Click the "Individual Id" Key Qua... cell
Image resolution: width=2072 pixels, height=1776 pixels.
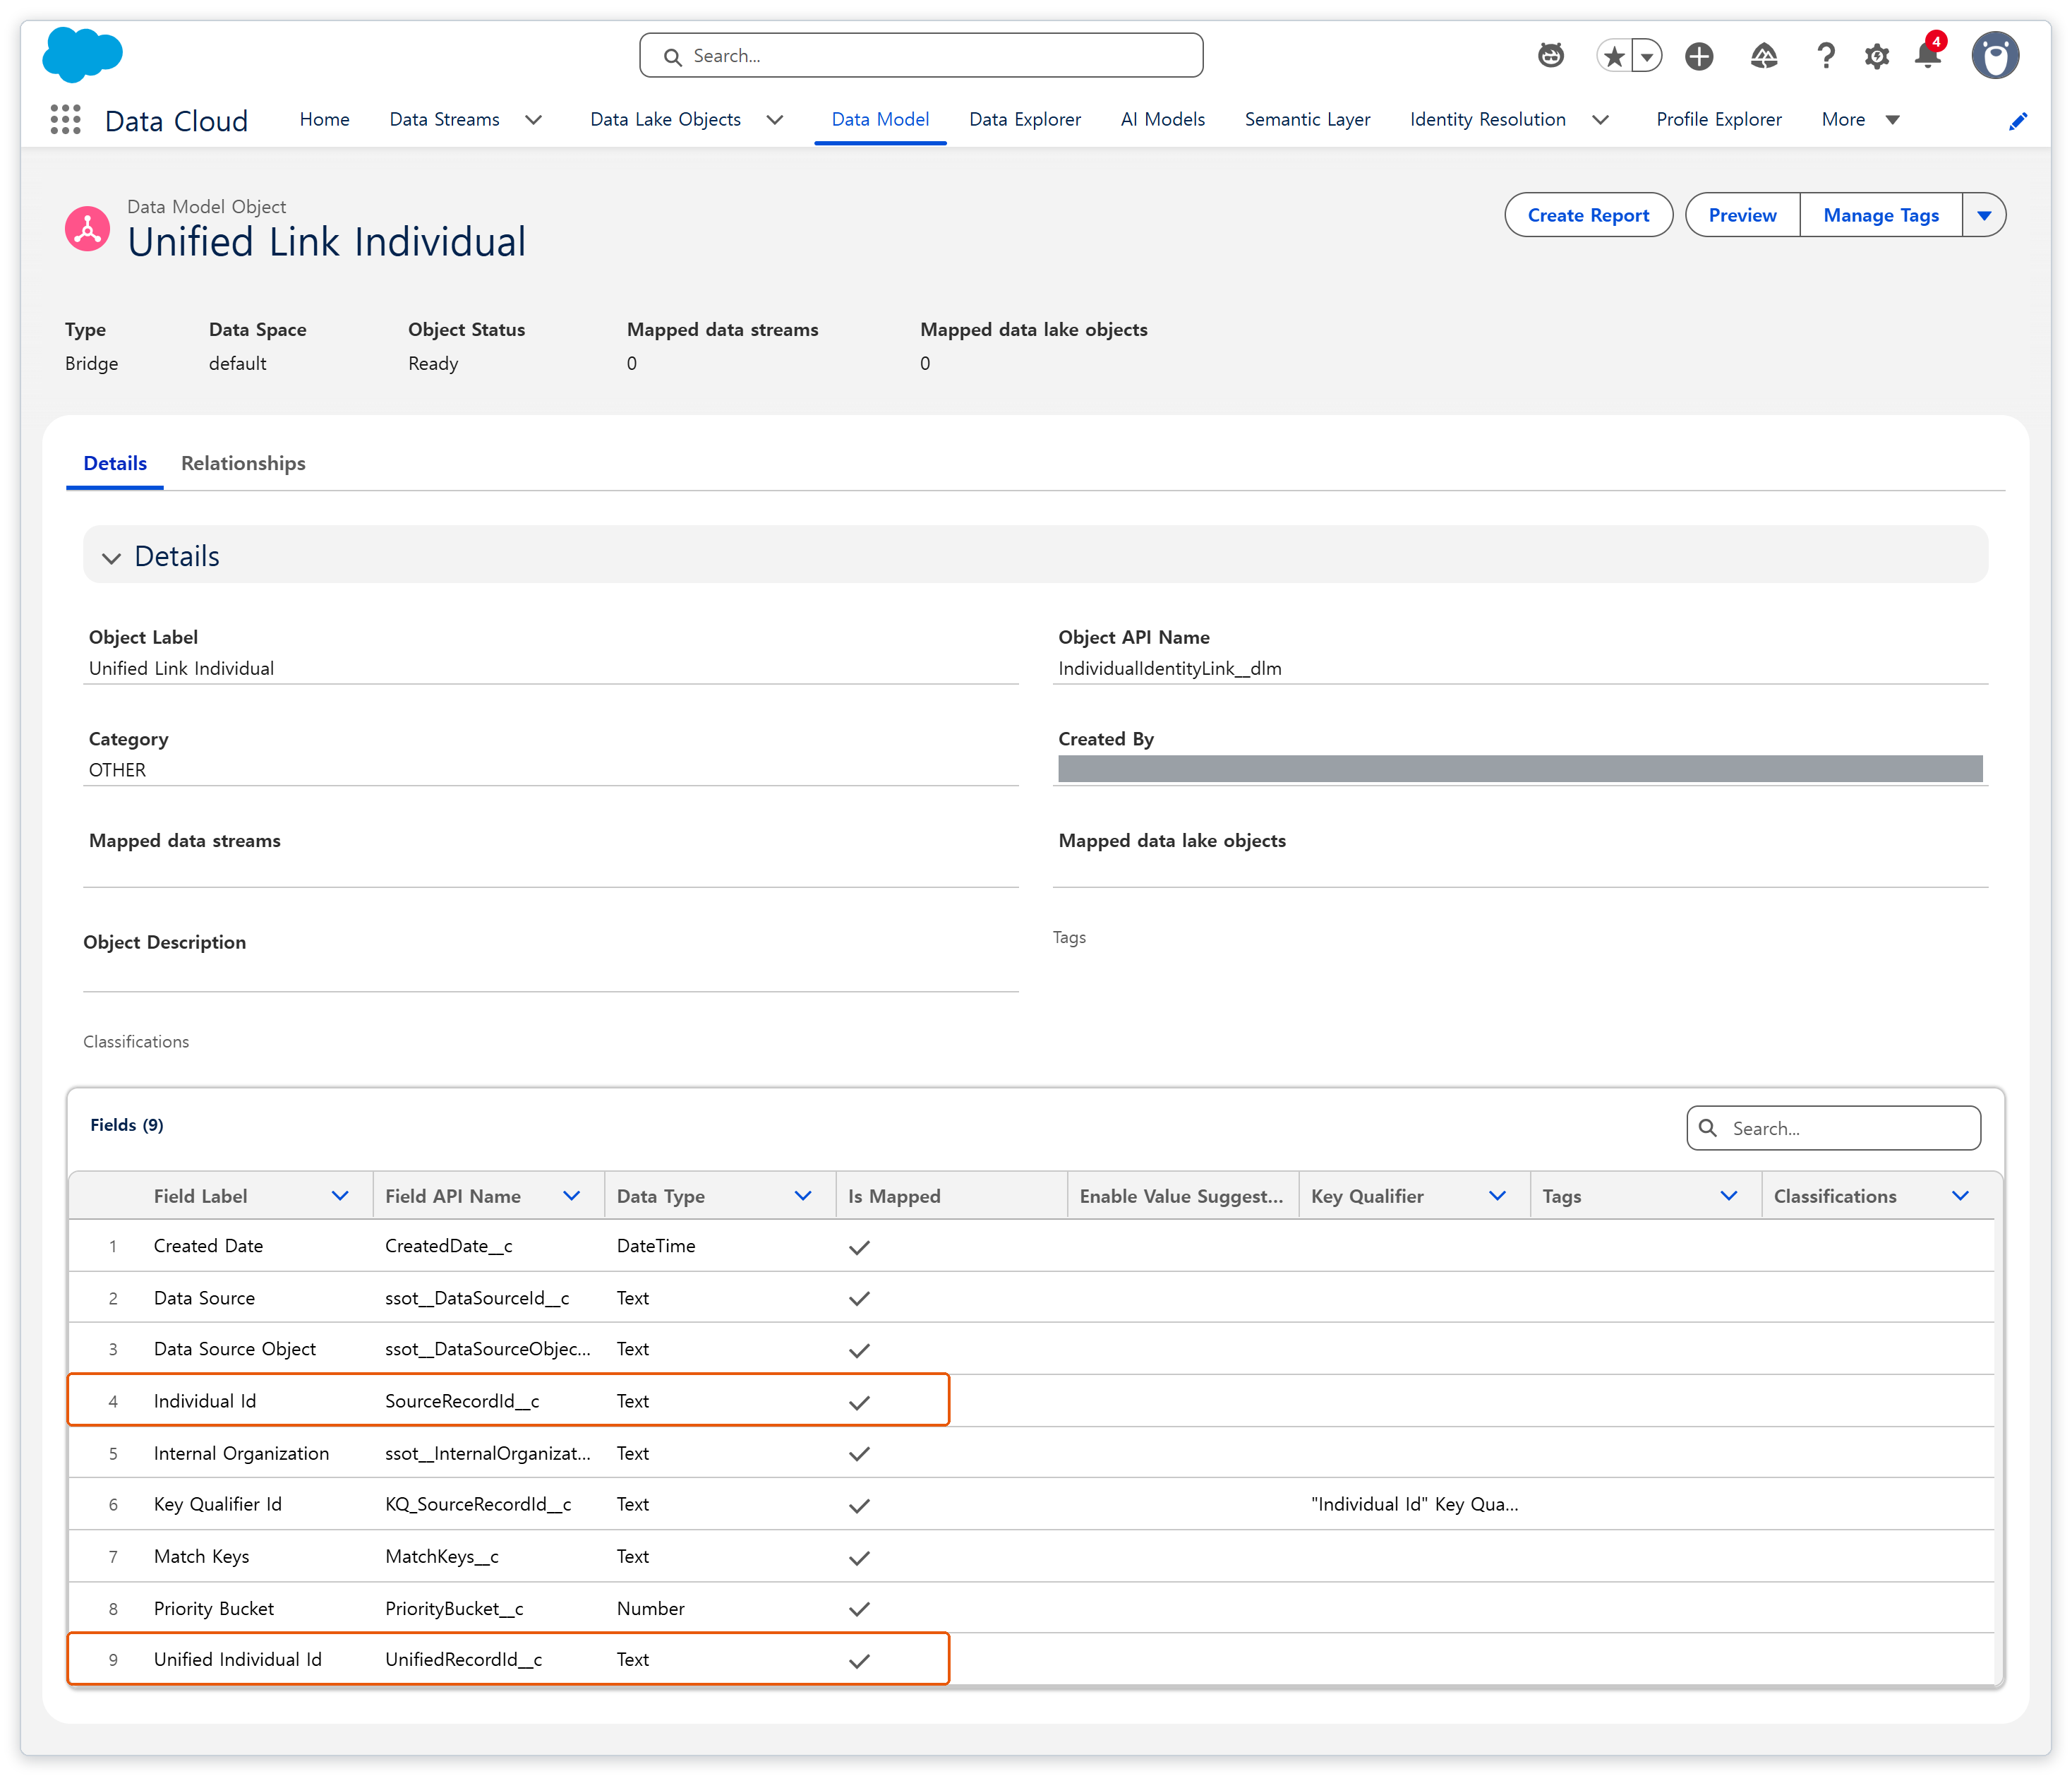click(1414, 1504)
